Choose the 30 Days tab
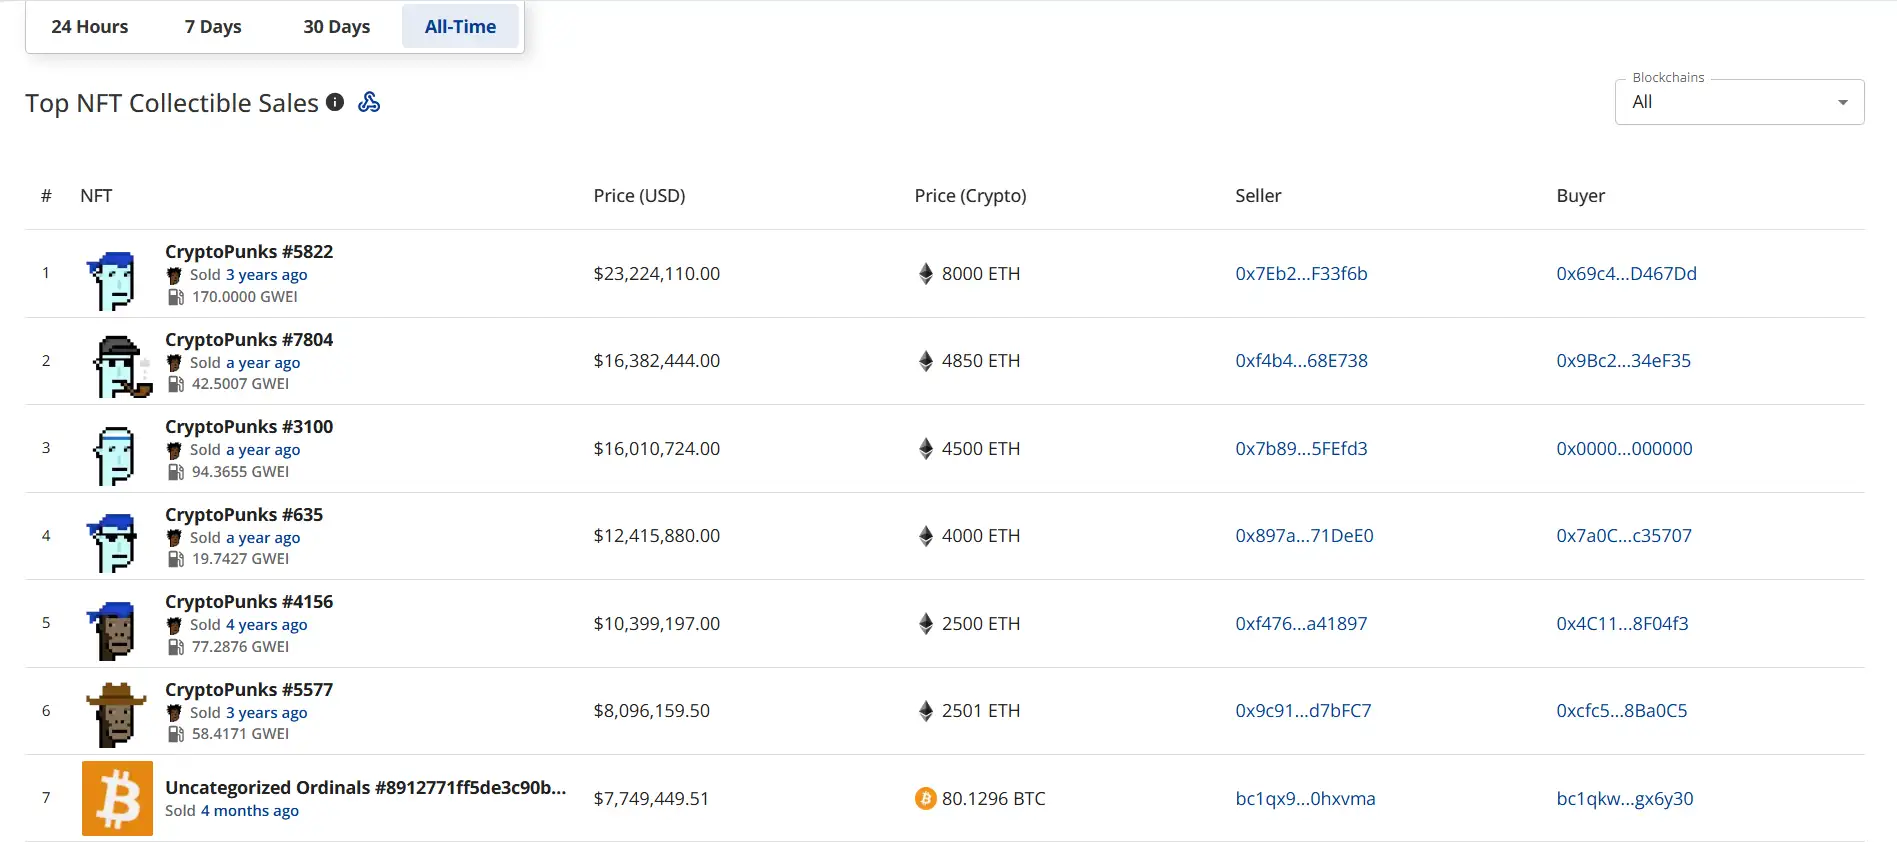 click(336, 27)
